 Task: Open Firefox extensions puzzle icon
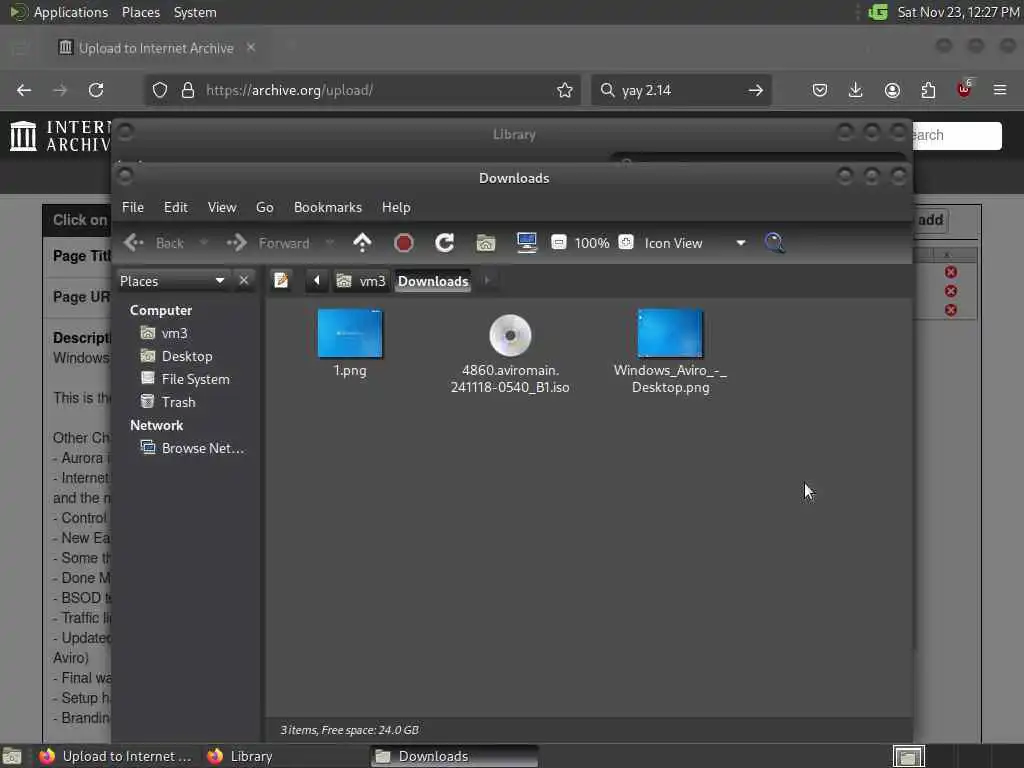point(928,90)
